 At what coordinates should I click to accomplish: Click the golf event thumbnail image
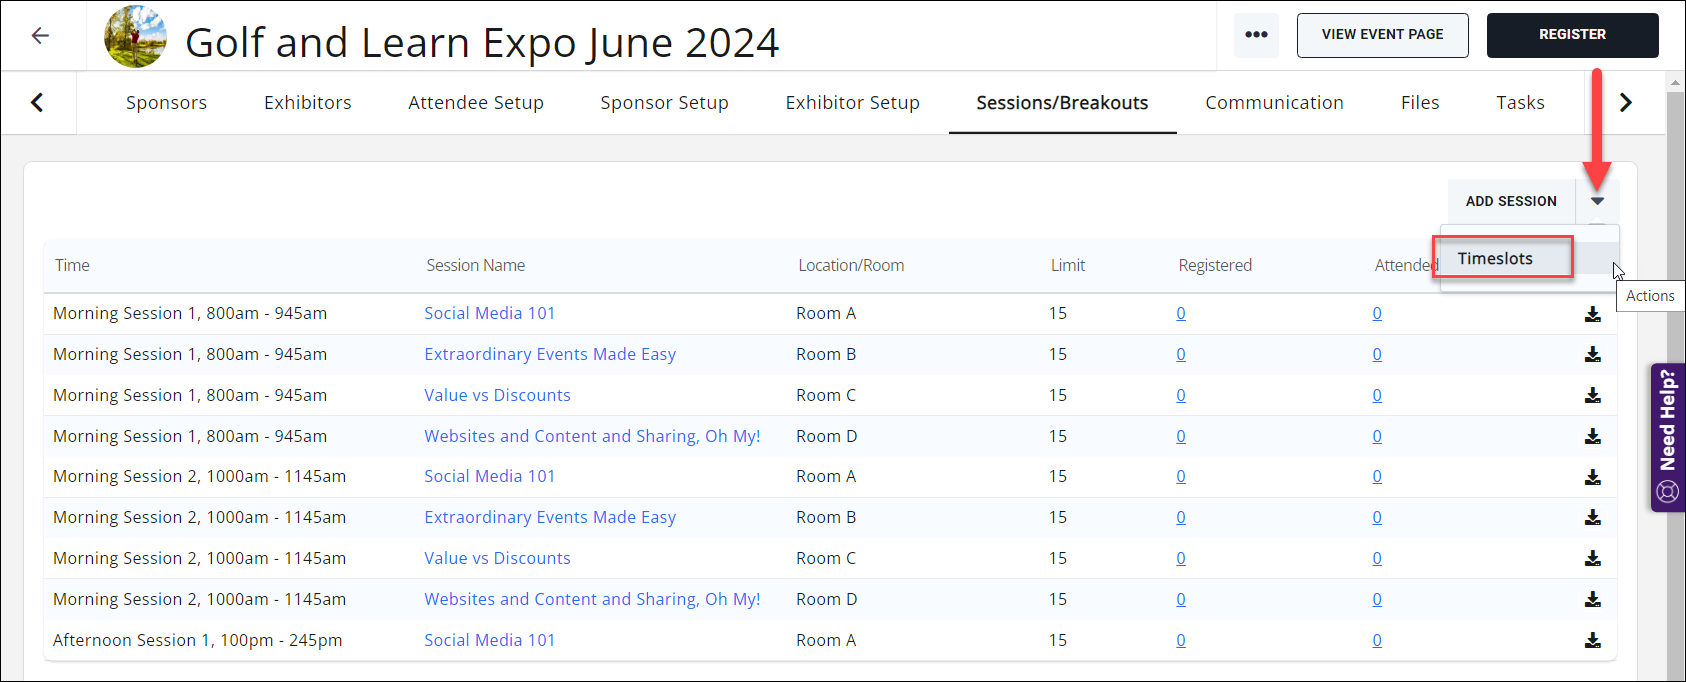(136, 37)
